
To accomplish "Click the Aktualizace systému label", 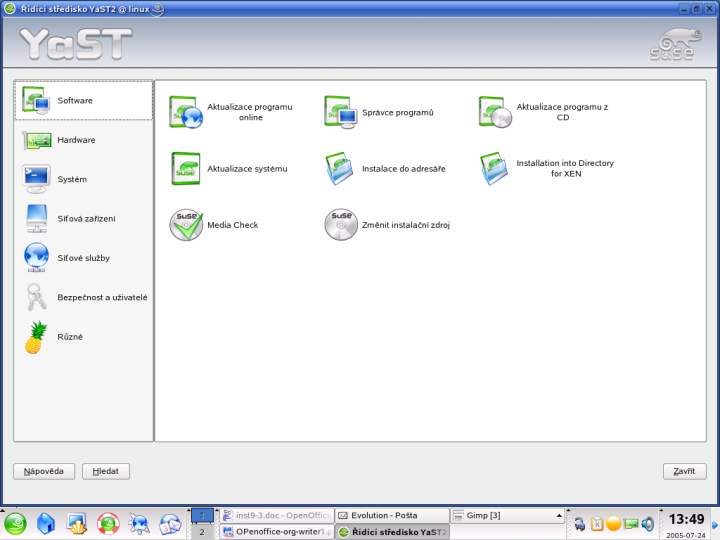I will pyautogui.click(x=247, y=169).
